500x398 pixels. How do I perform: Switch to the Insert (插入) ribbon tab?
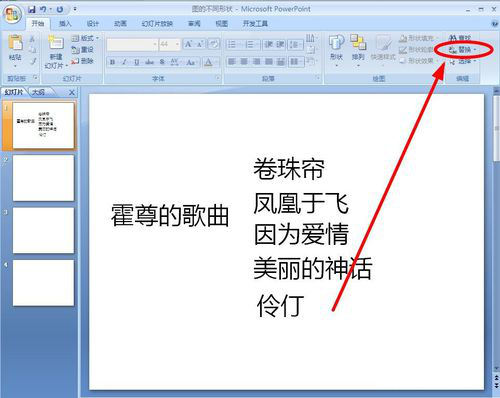(x=65, y=24)
